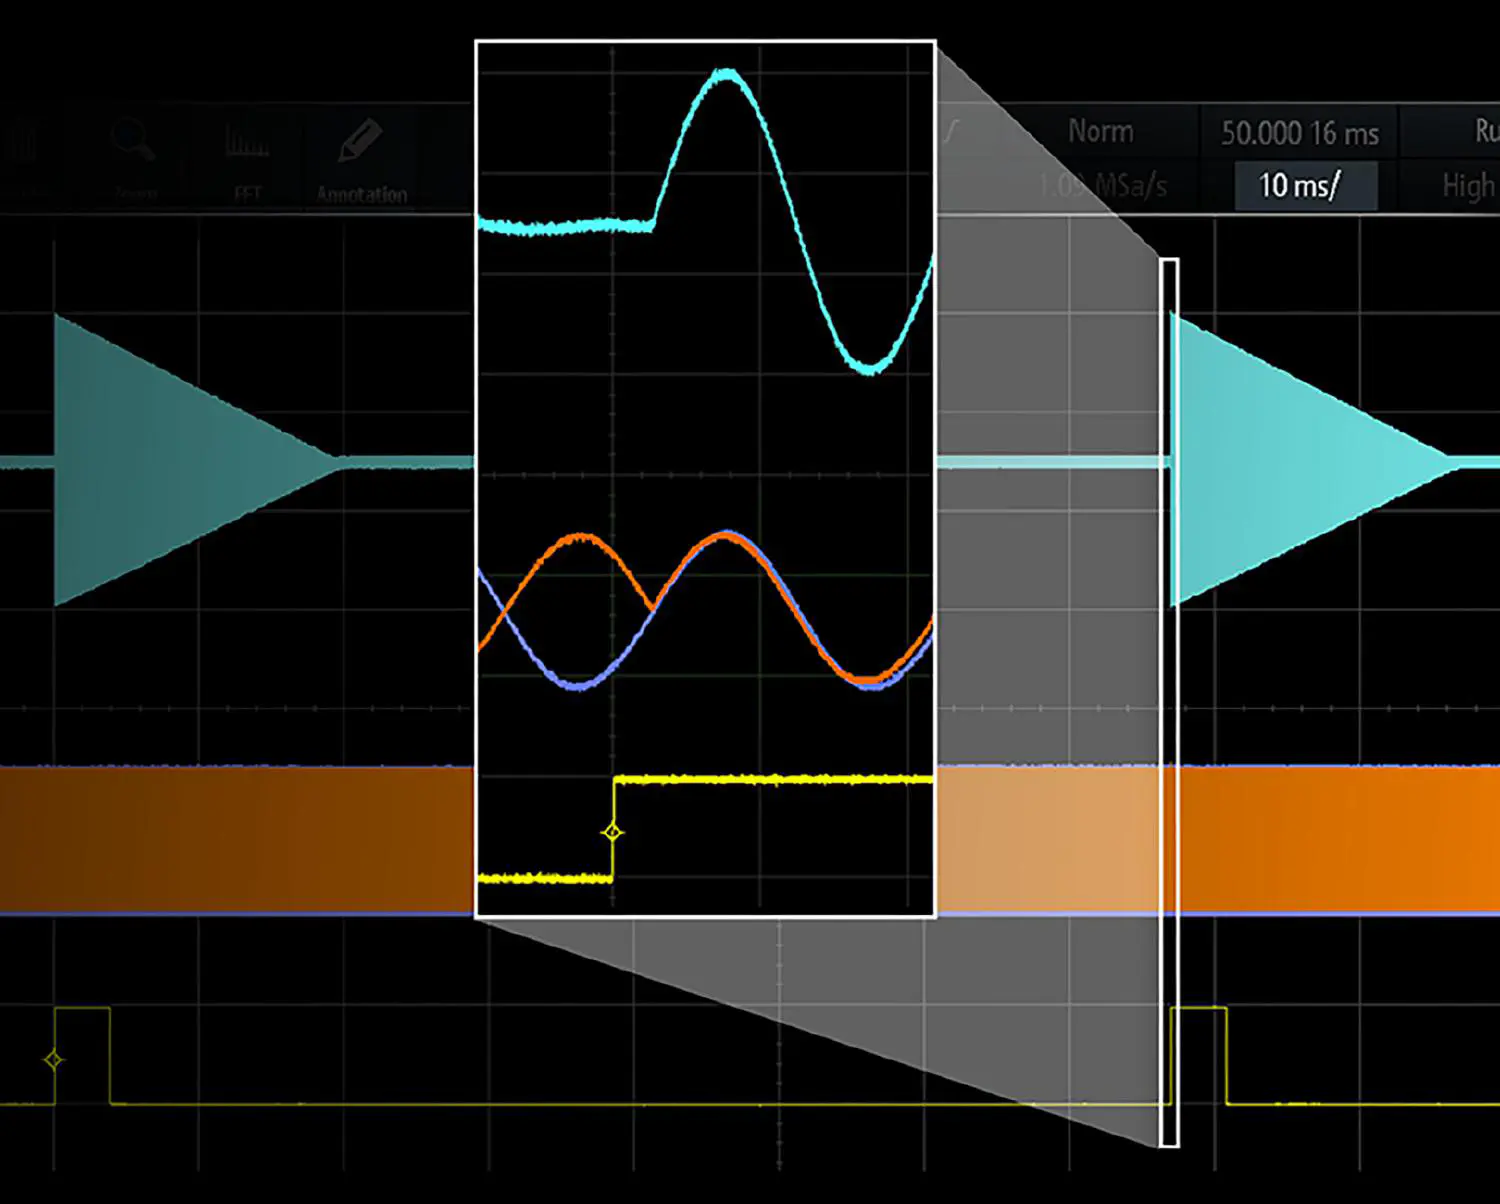Click the 50.000 16 ms horizontal position field

pyautogui.click(x=1299, y=133)
